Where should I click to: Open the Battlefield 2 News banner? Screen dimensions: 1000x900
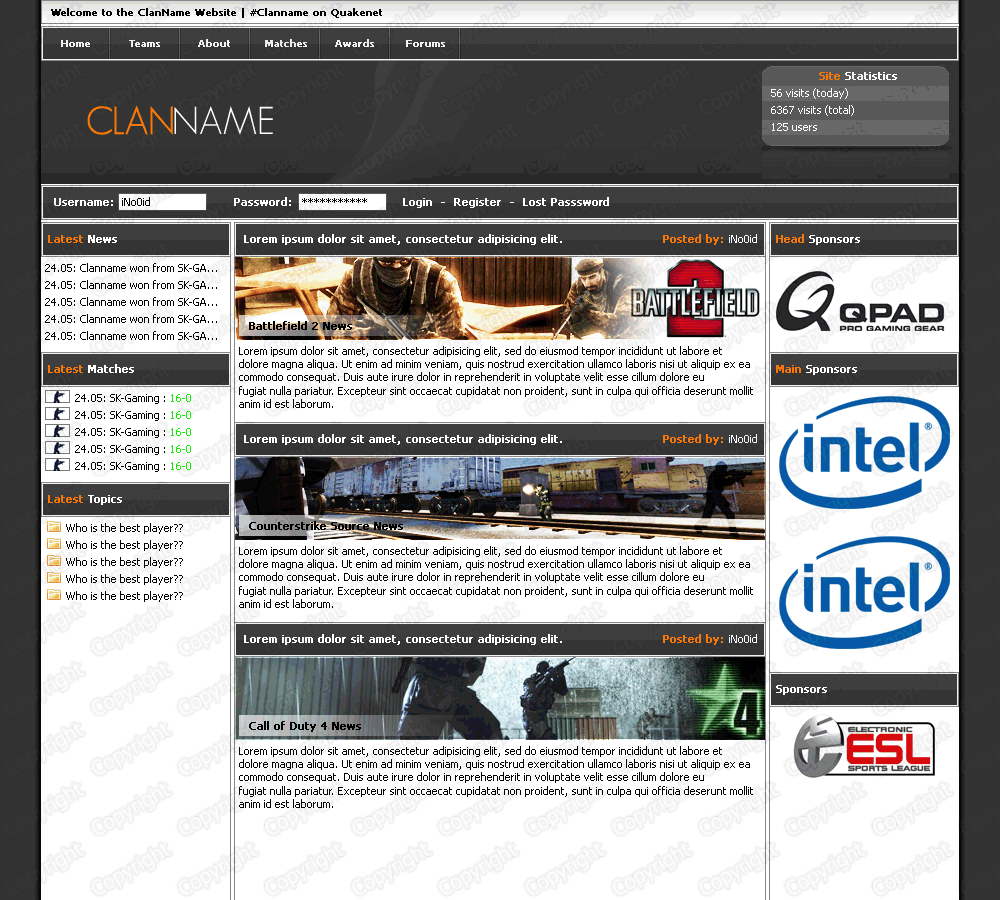(500, 298)
